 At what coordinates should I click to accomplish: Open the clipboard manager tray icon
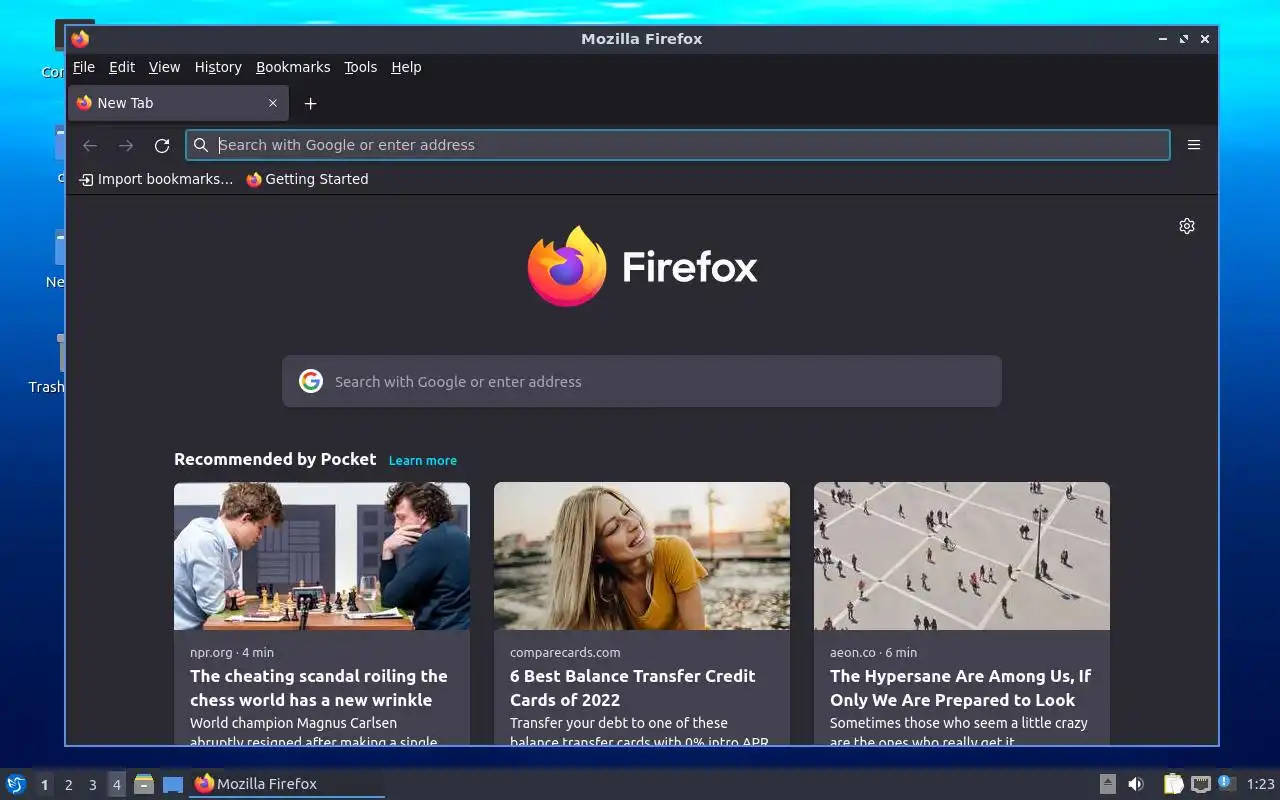[1174, 784]
